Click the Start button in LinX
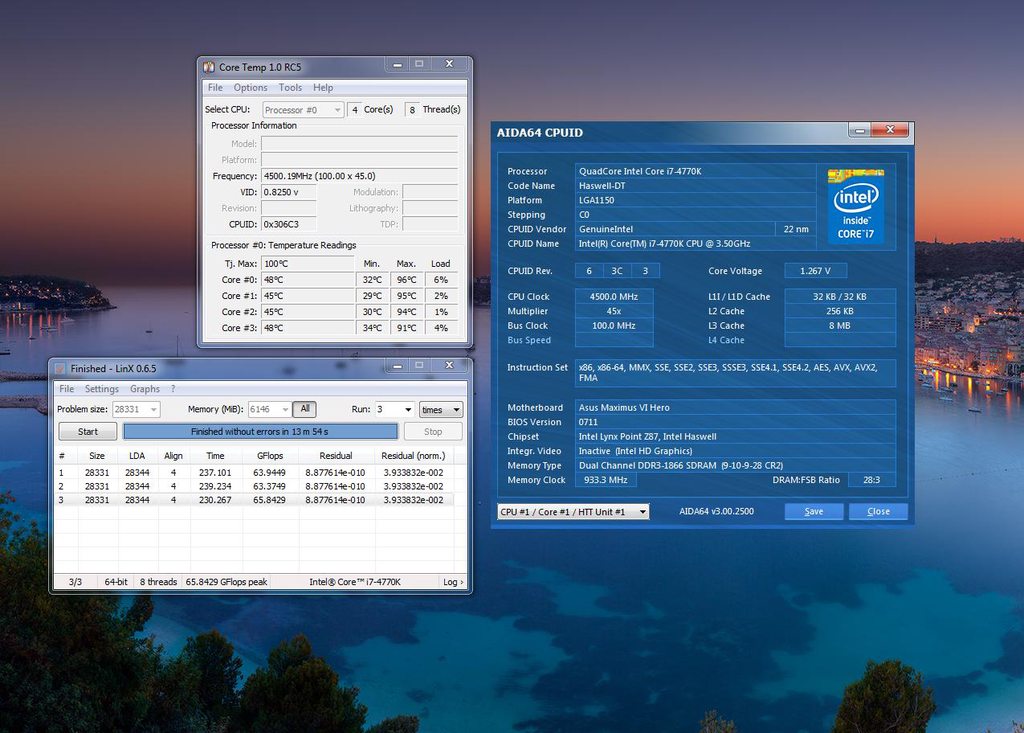The image size is (1024, 733). [88, 432]
